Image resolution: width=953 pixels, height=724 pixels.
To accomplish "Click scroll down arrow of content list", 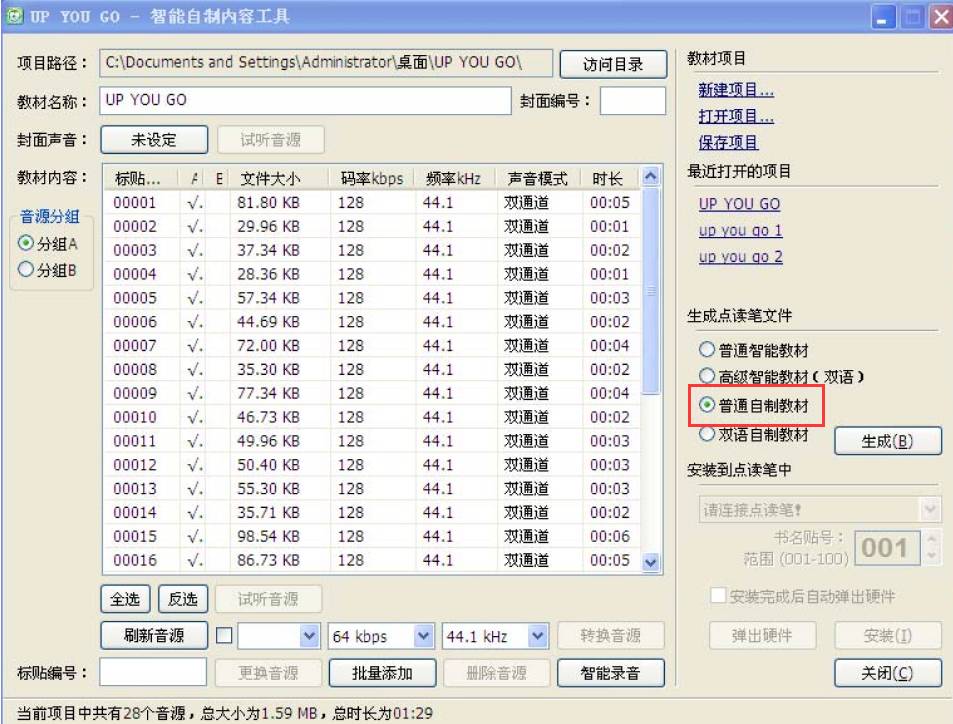I will 651,563.
